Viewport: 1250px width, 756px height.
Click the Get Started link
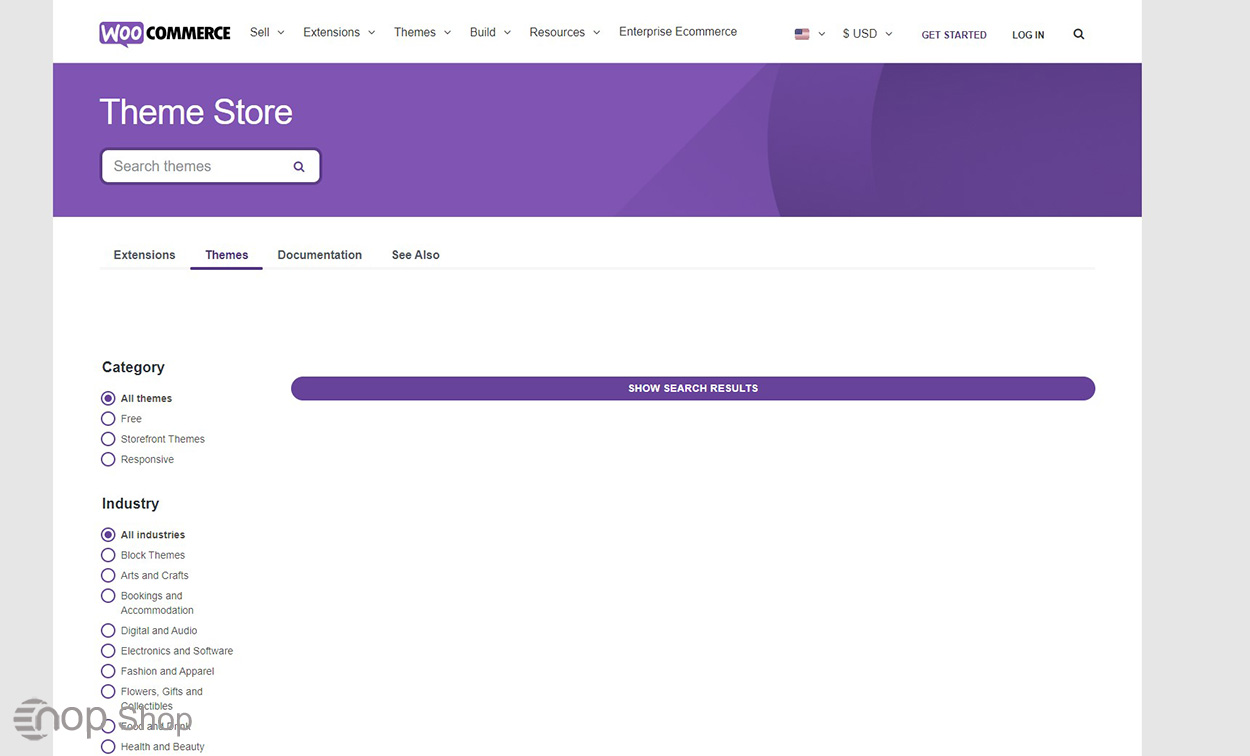953,35
